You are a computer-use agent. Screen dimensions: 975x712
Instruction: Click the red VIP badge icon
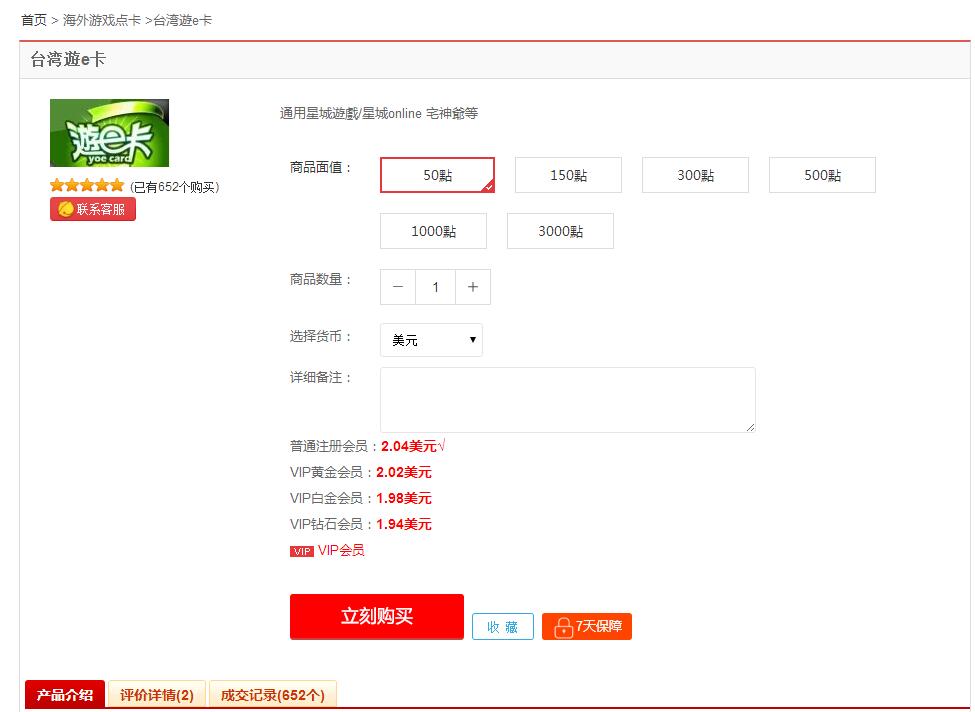(302, 552)
